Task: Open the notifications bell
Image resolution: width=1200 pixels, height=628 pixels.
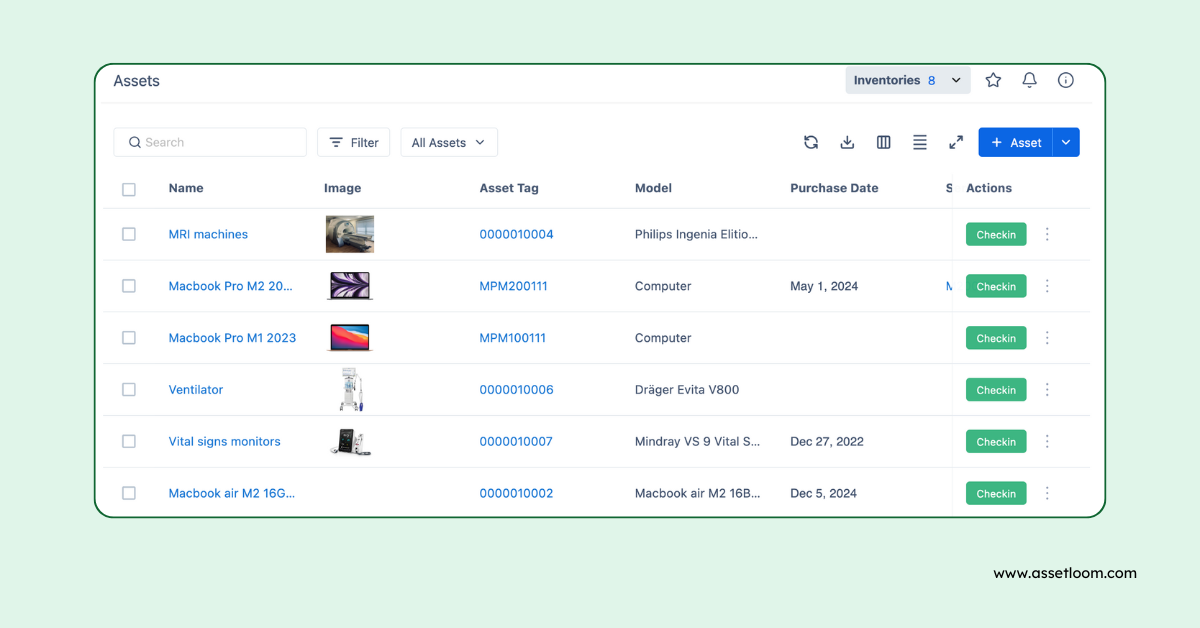Action: point(1029,80)
